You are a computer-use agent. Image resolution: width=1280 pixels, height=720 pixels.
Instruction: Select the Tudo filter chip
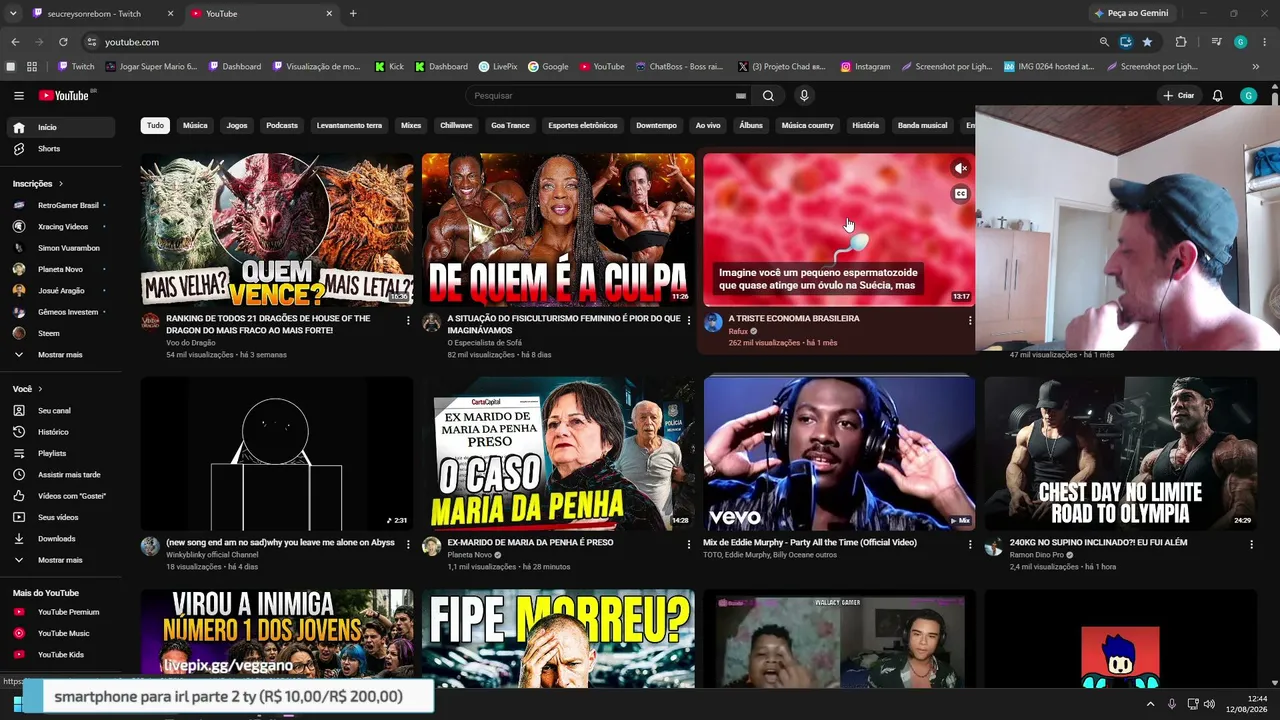pyautogui.click(x=155, y=126)
